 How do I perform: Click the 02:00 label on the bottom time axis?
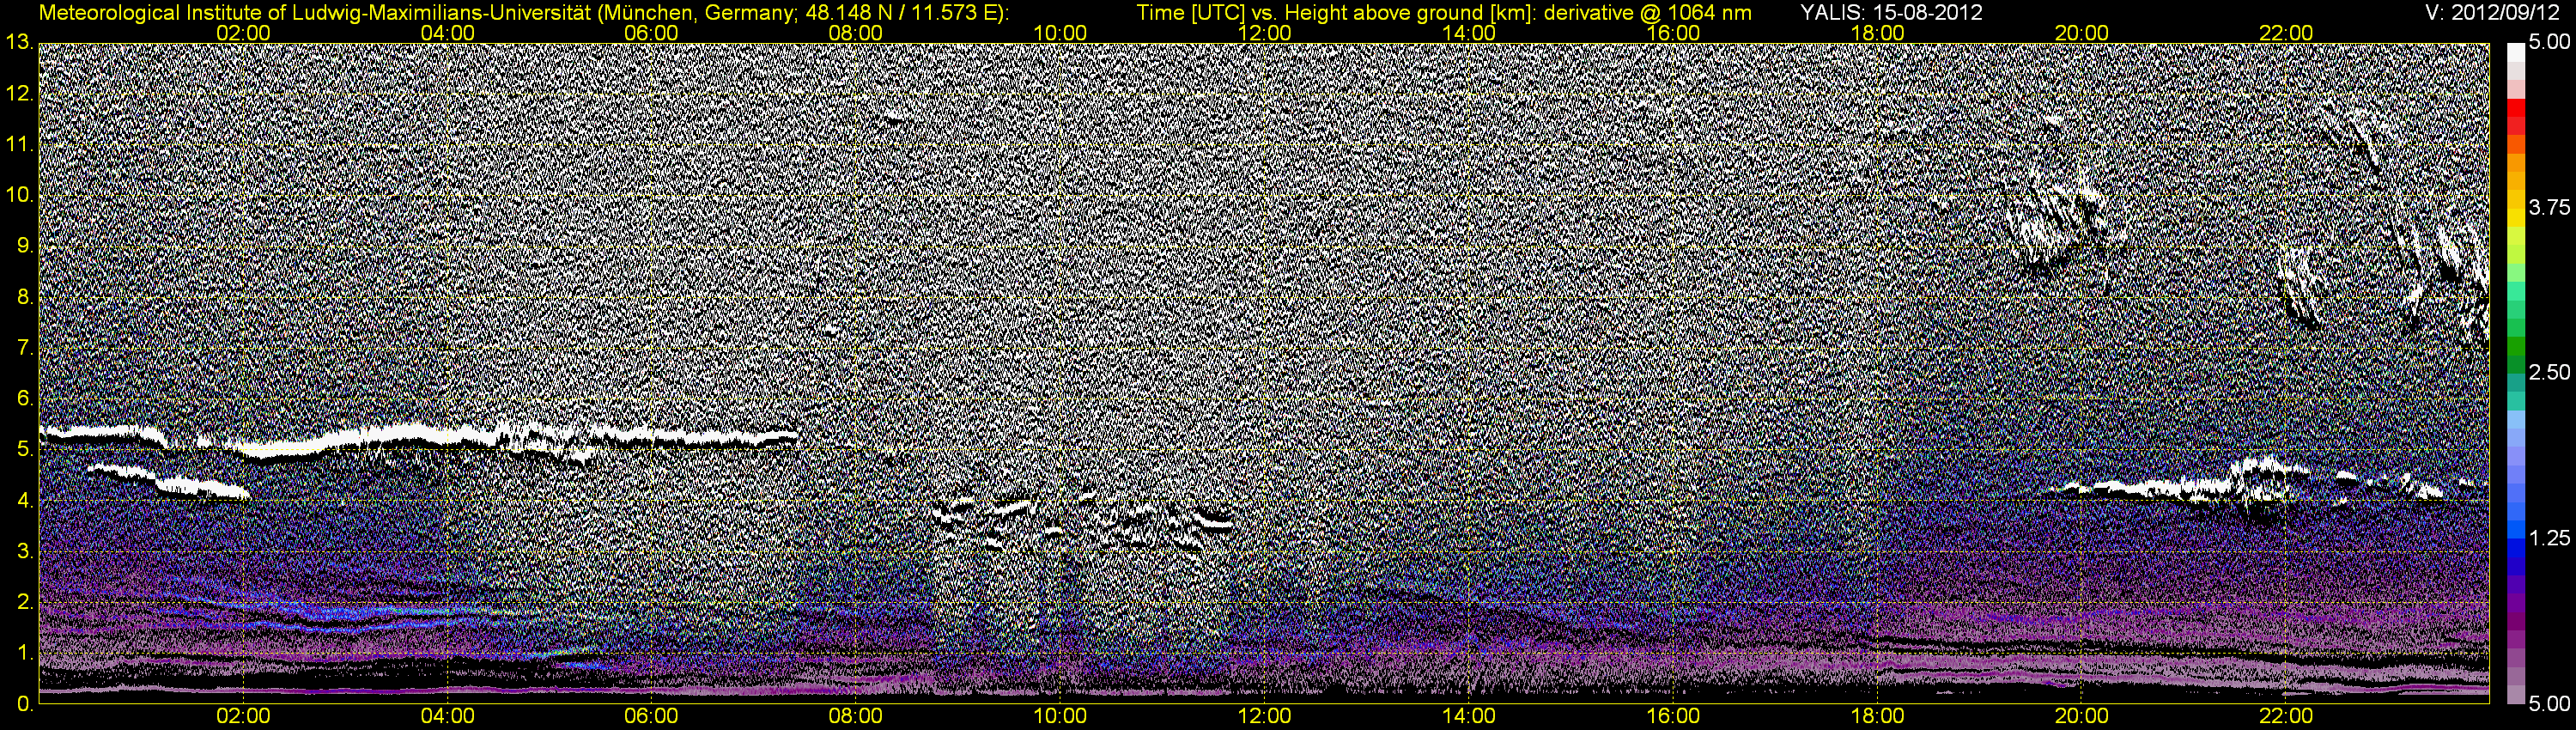[x=243, y=716]
